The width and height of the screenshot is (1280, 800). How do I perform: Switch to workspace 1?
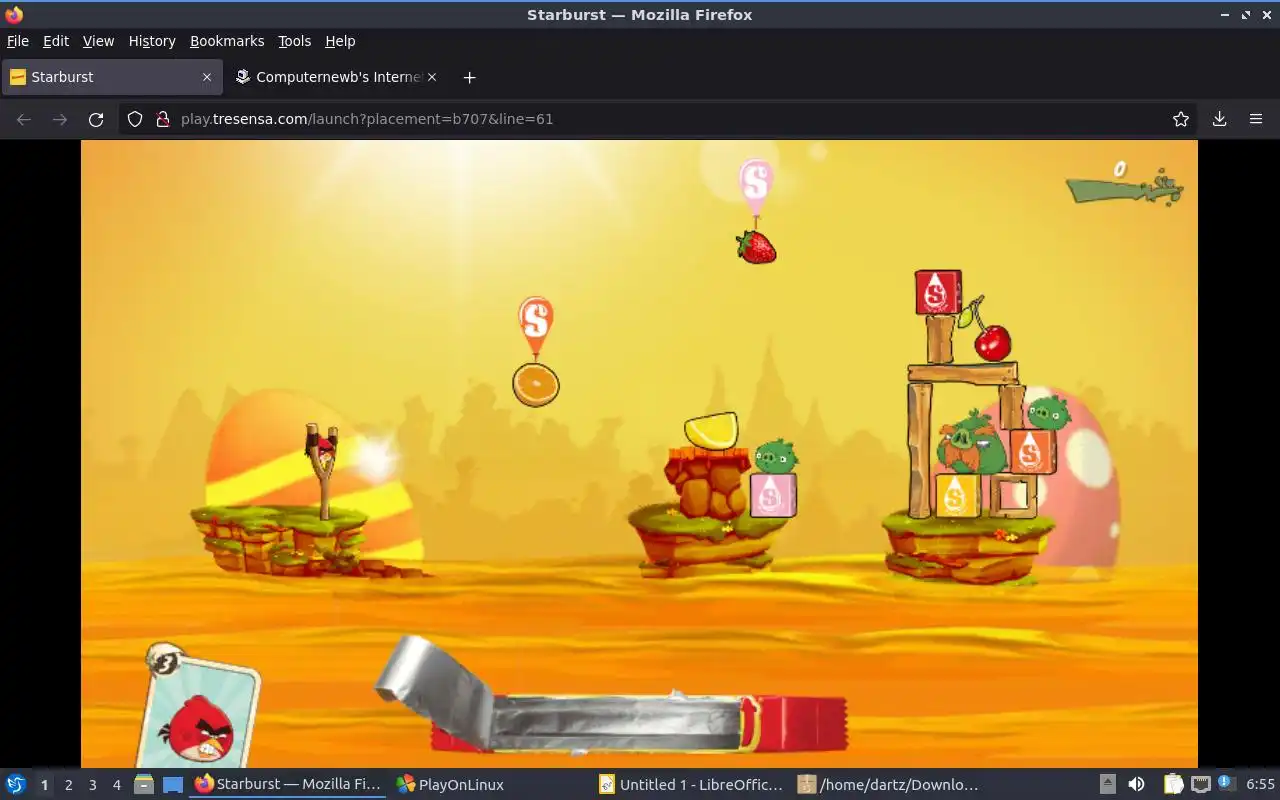(44, 785)
